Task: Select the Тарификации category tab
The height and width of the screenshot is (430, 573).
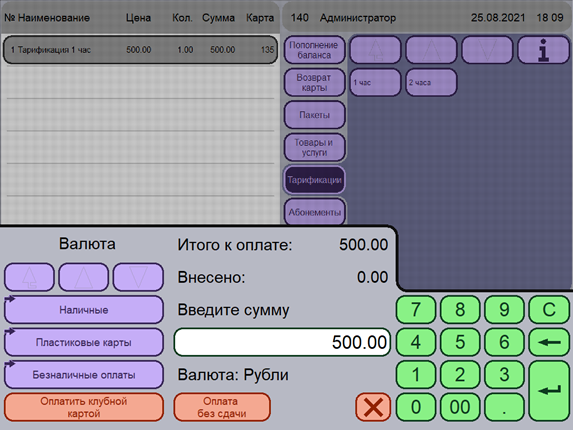Action: tap(314, 180)
